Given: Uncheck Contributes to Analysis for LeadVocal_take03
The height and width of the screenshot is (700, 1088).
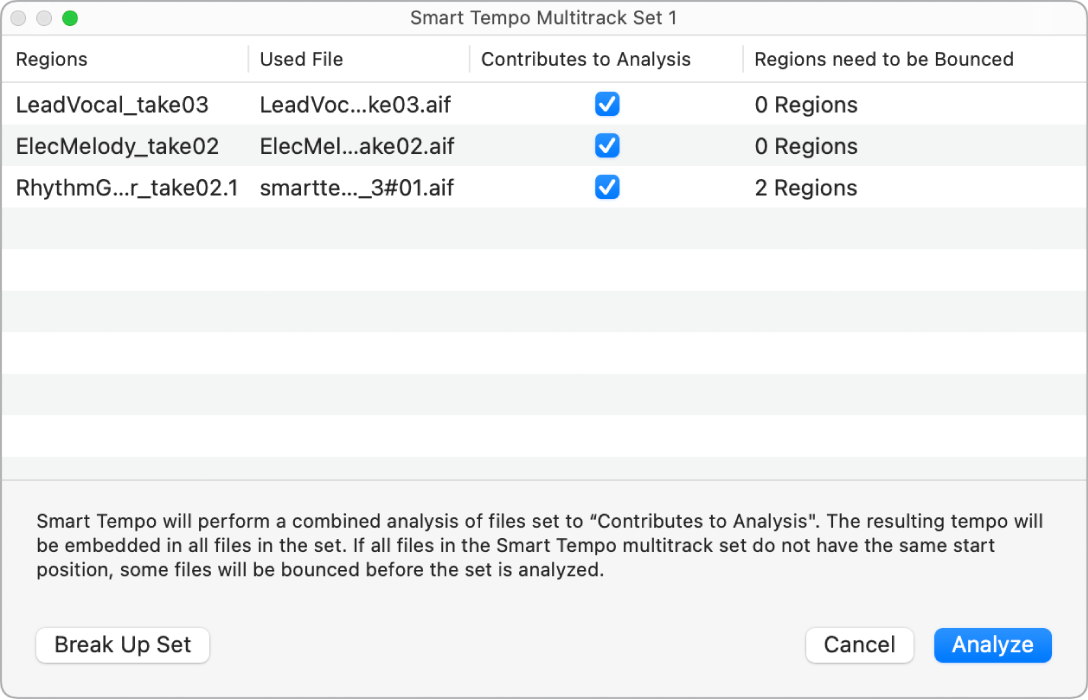Looking at the screenshot, I should coord(607,104).
